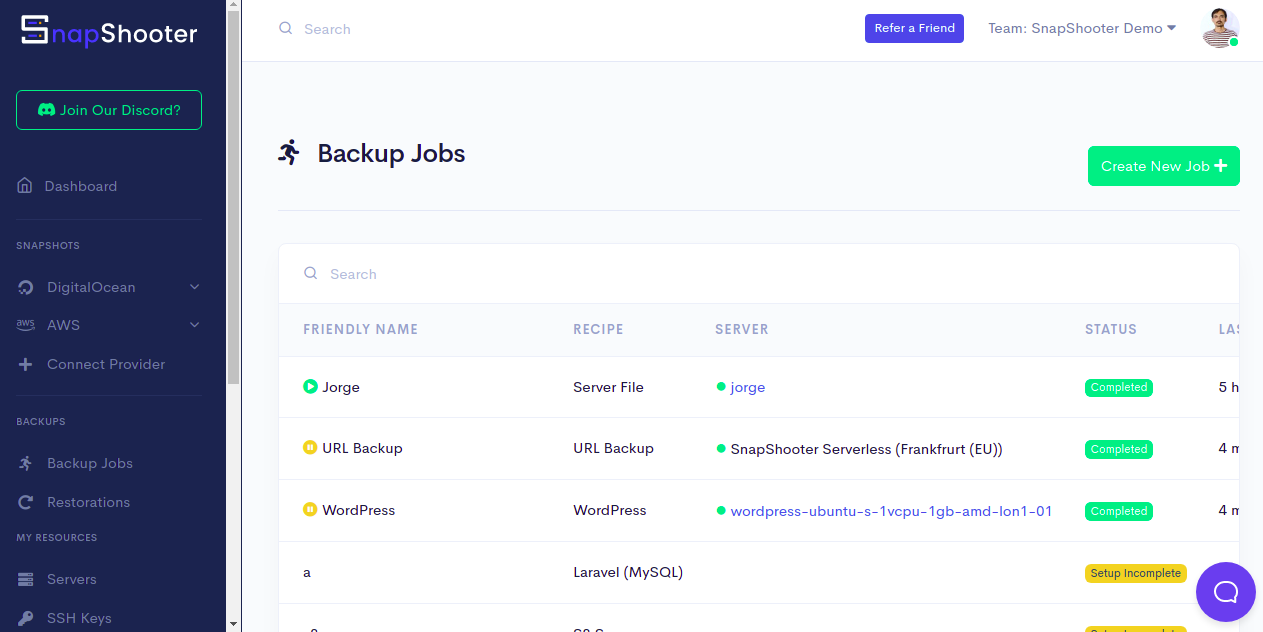Focus the top bar search field

point(560,29)
